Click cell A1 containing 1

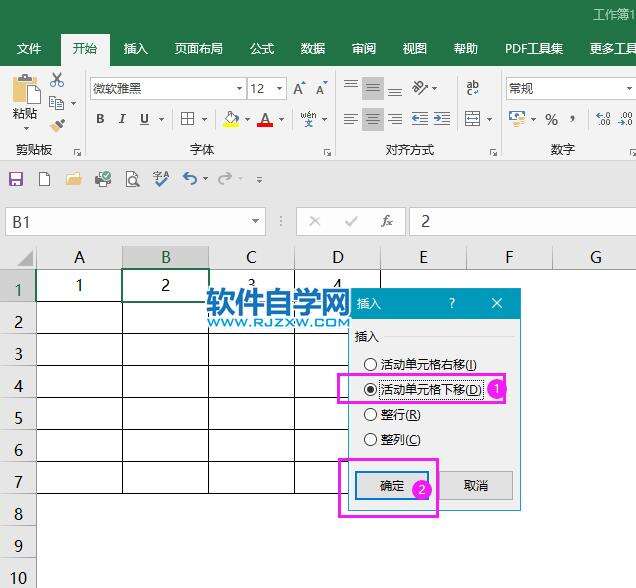tap(79, 285)
